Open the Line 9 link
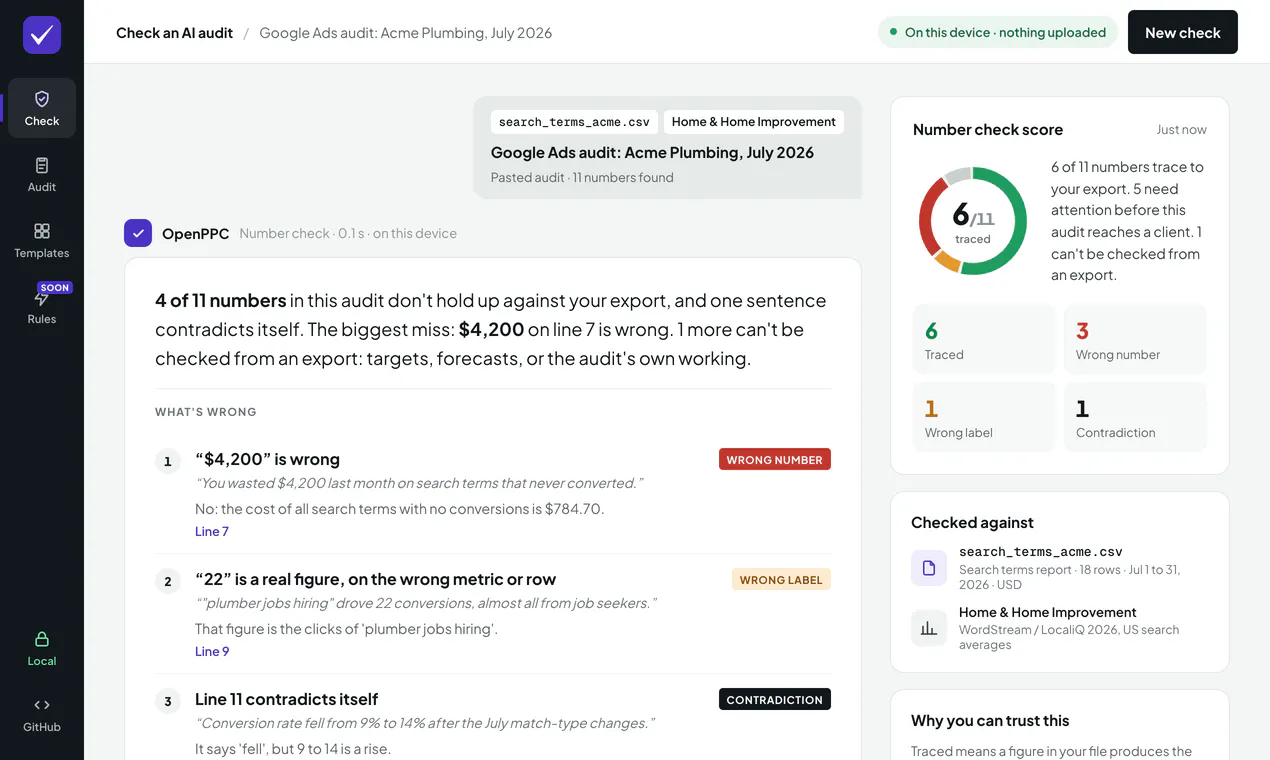The width and height of the screenshot is (1270, 760). coord(212,651)
